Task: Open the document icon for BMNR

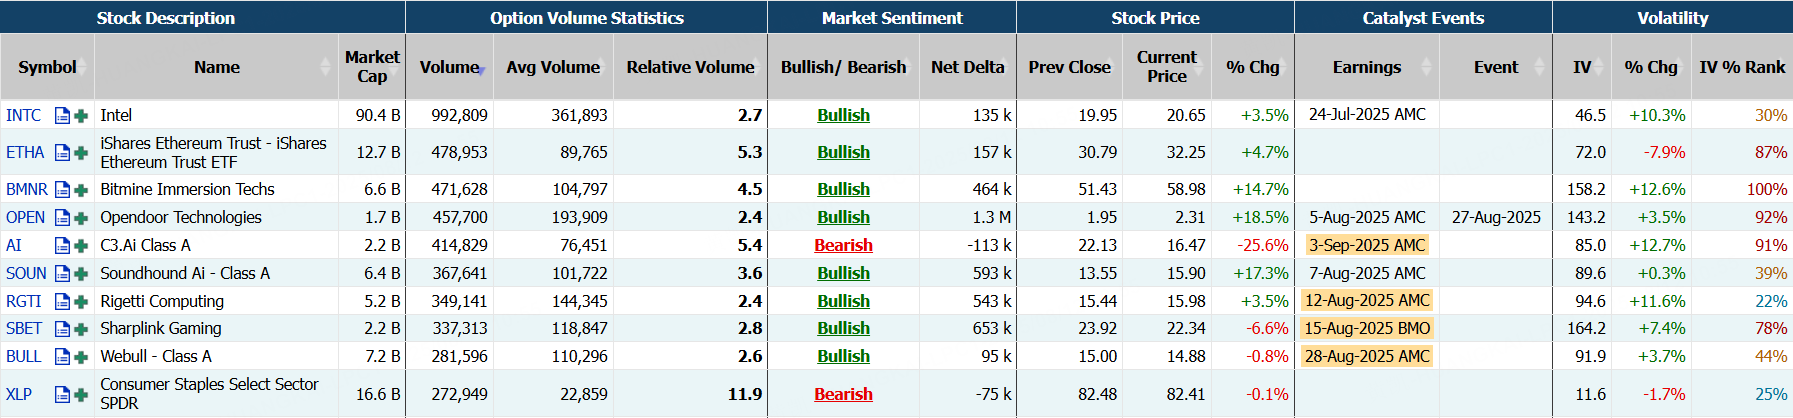Action: tap(62, 190)
